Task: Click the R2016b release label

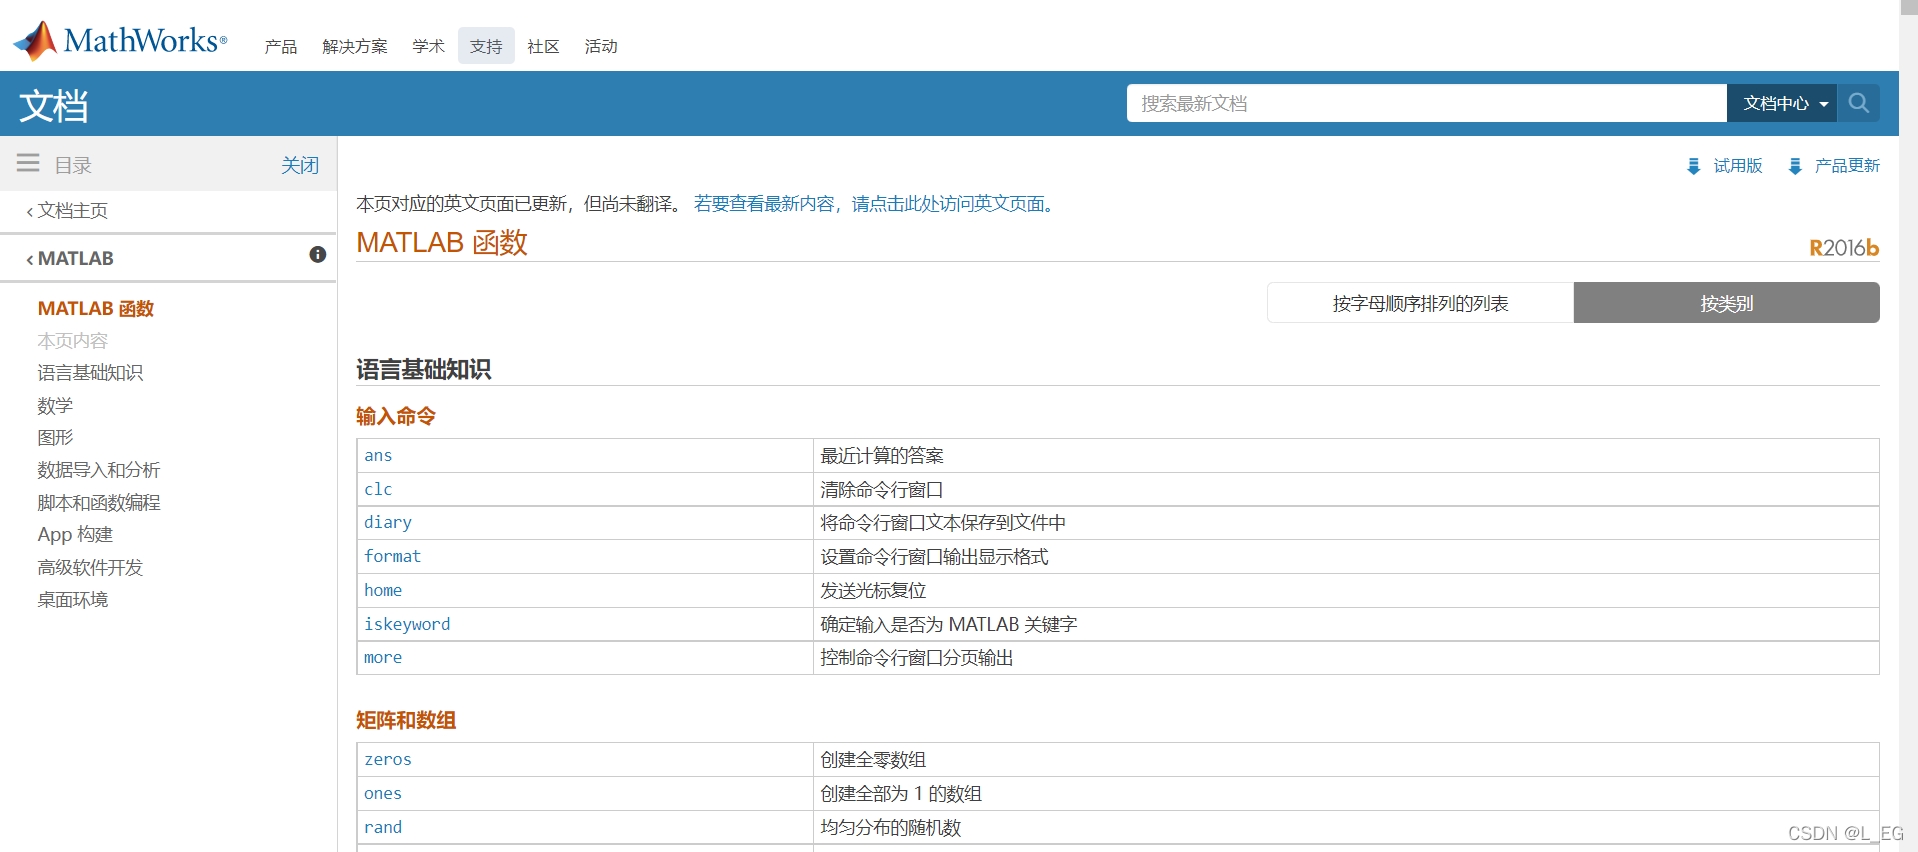Action: click(x=1844, y=247)
